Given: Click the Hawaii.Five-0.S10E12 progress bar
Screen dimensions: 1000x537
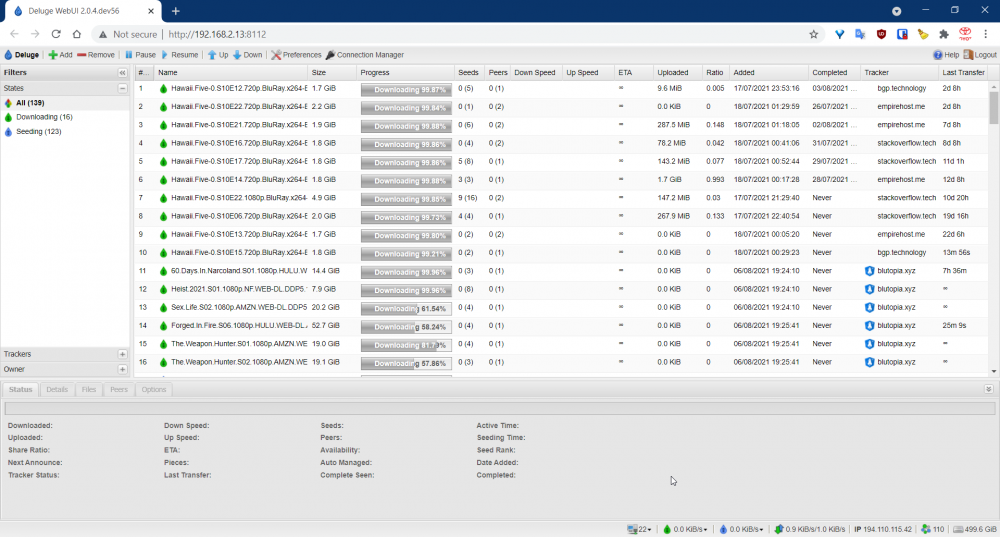Looking at the screenshot, I should [x=406, y=90].
